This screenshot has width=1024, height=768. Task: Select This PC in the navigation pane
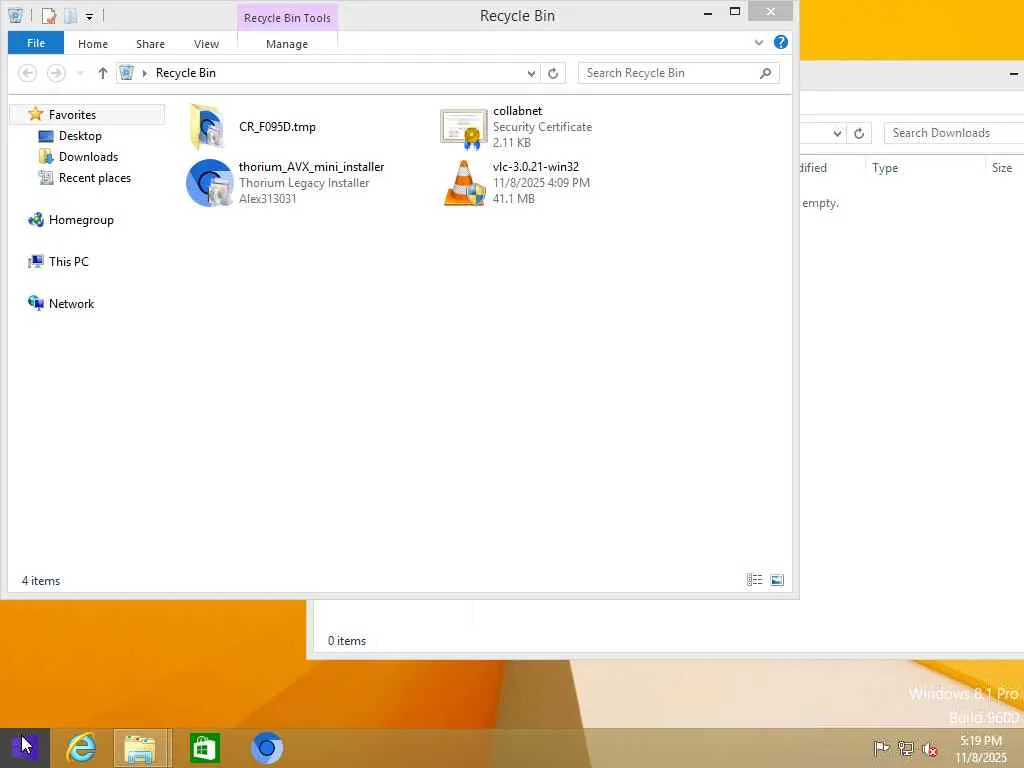(x=58, y=262)
